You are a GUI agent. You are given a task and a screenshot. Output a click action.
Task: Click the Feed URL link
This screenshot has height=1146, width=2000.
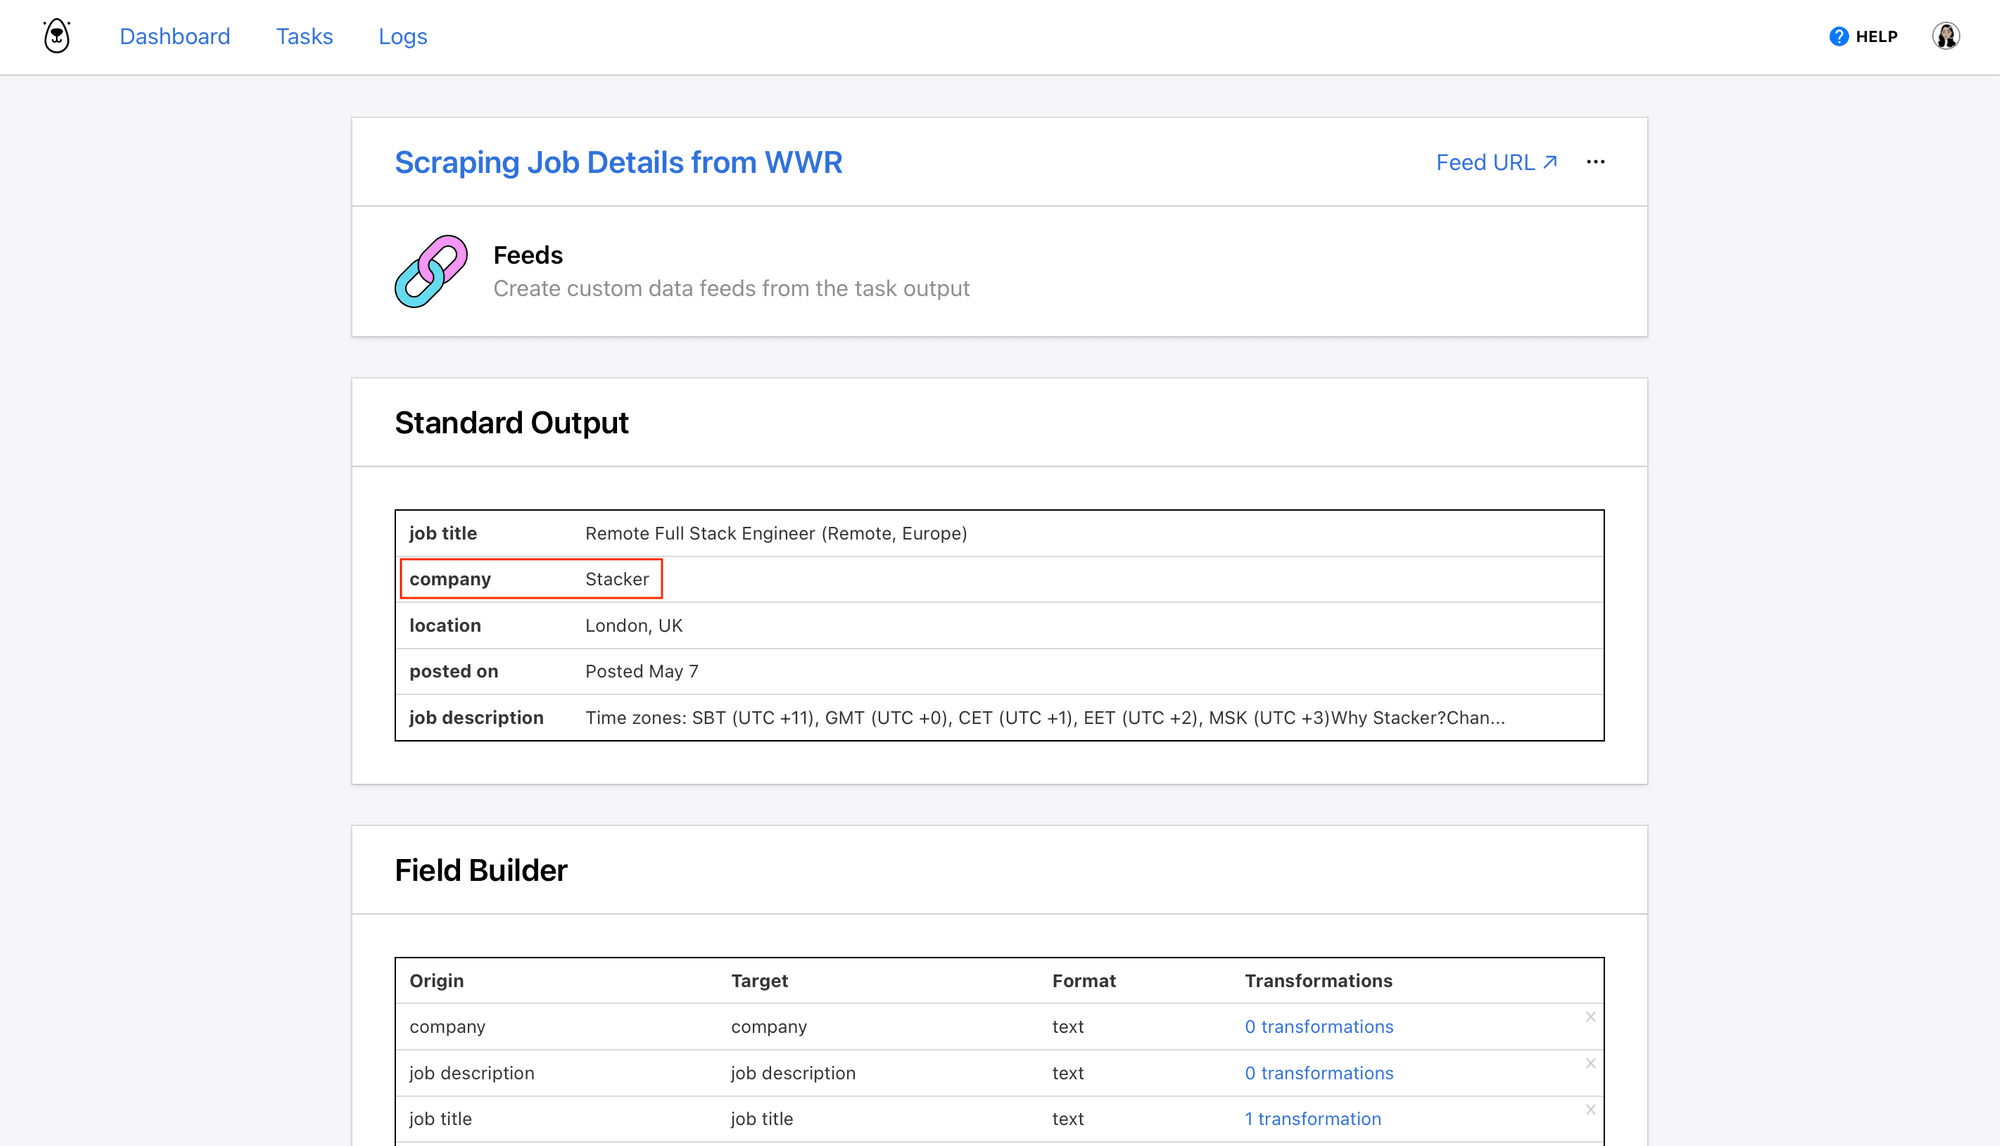coord(1486,162)
